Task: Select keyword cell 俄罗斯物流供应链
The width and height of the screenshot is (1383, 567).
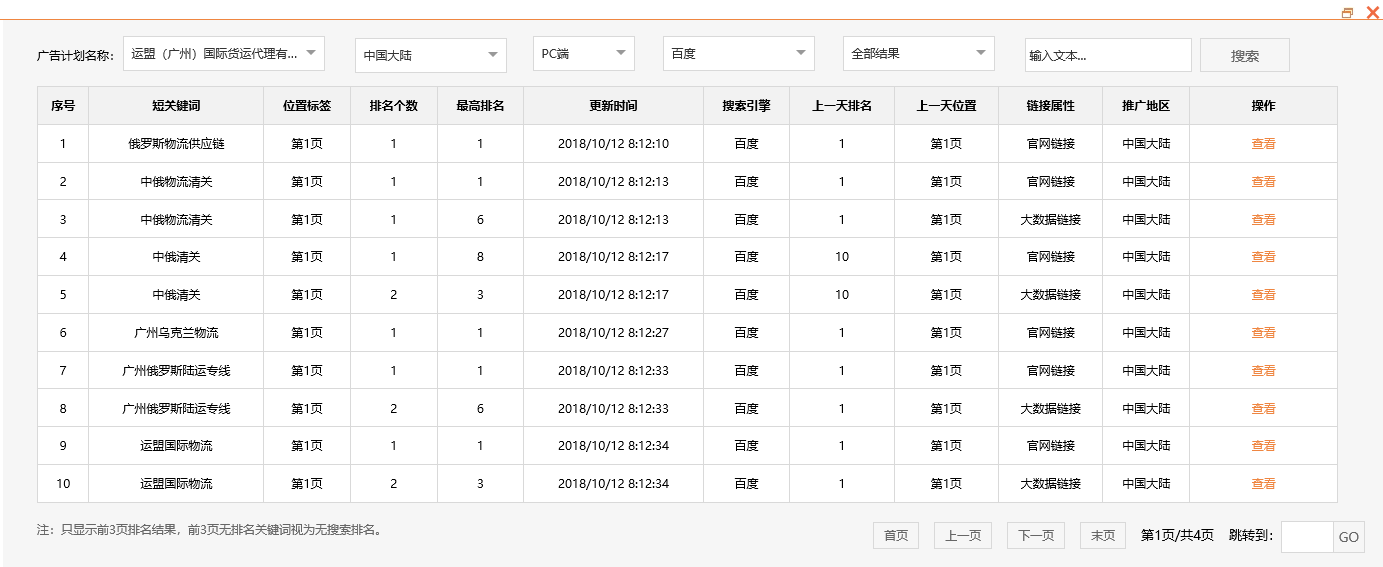Action: (x=176, y=144)
